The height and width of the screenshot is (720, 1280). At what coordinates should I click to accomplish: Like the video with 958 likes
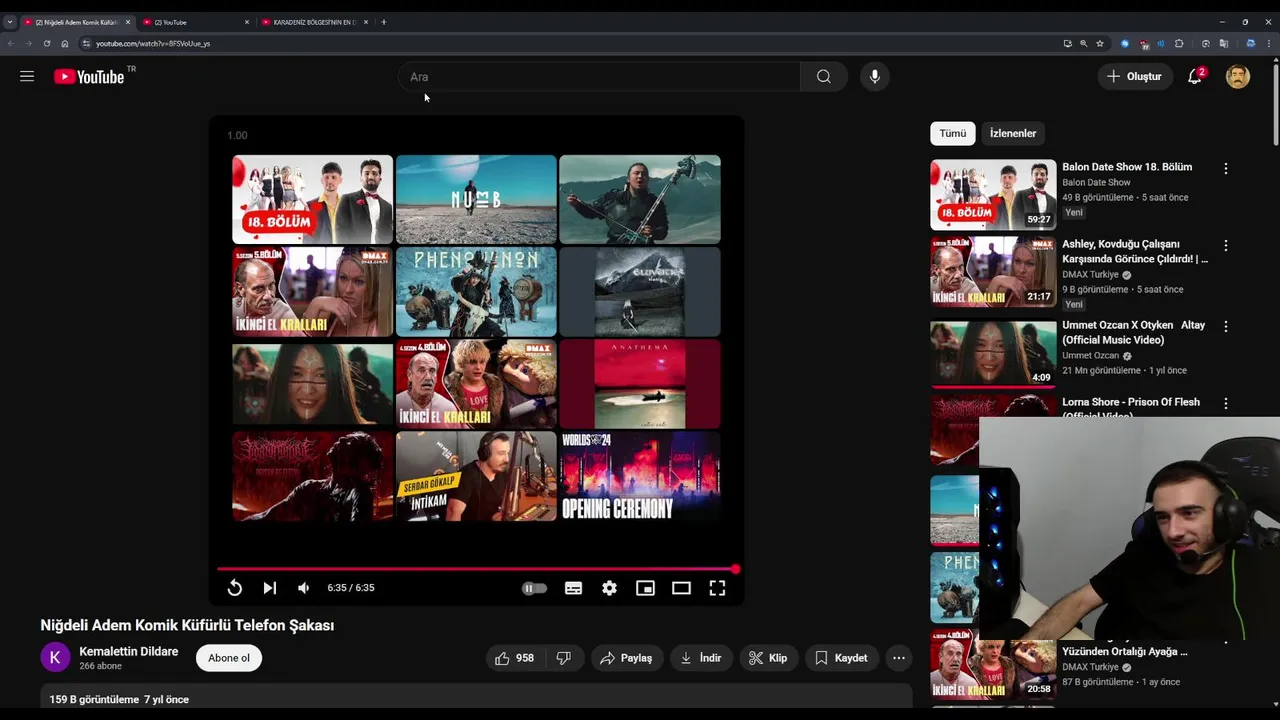coord(515,658)
